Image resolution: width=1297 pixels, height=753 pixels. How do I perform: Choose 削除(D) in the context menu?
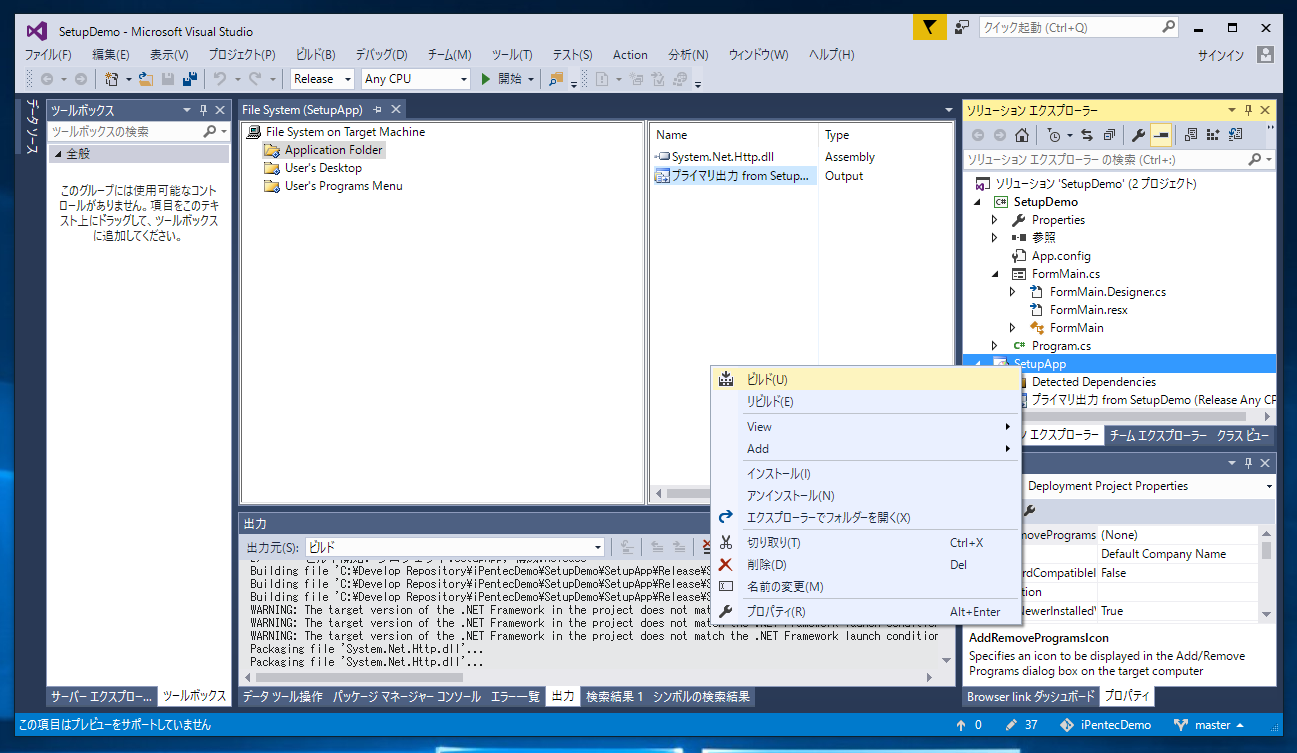pos(866,565)
